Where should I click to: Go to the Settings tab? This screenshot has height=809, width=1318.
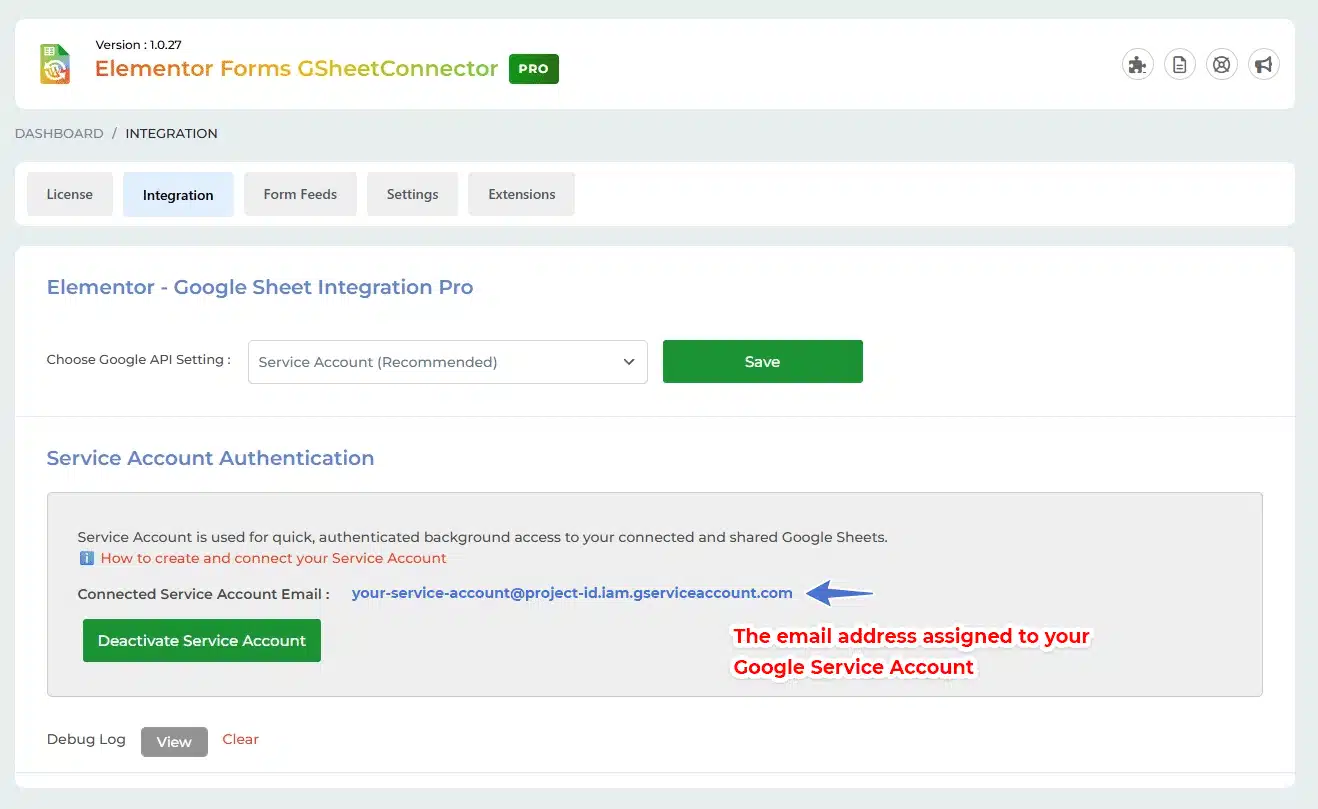click(x=412, y=195)
